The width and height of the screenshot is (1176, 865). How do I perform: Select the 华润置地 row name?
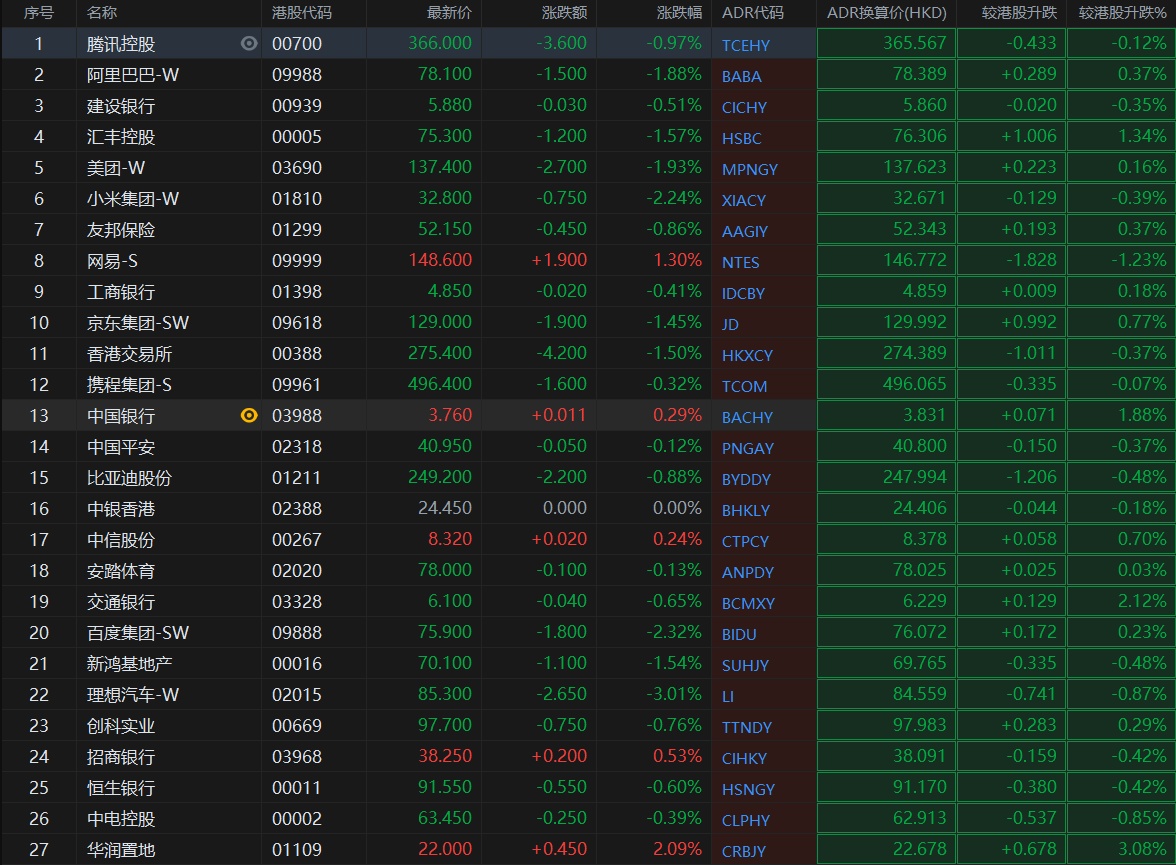click(x=121, y=850)
